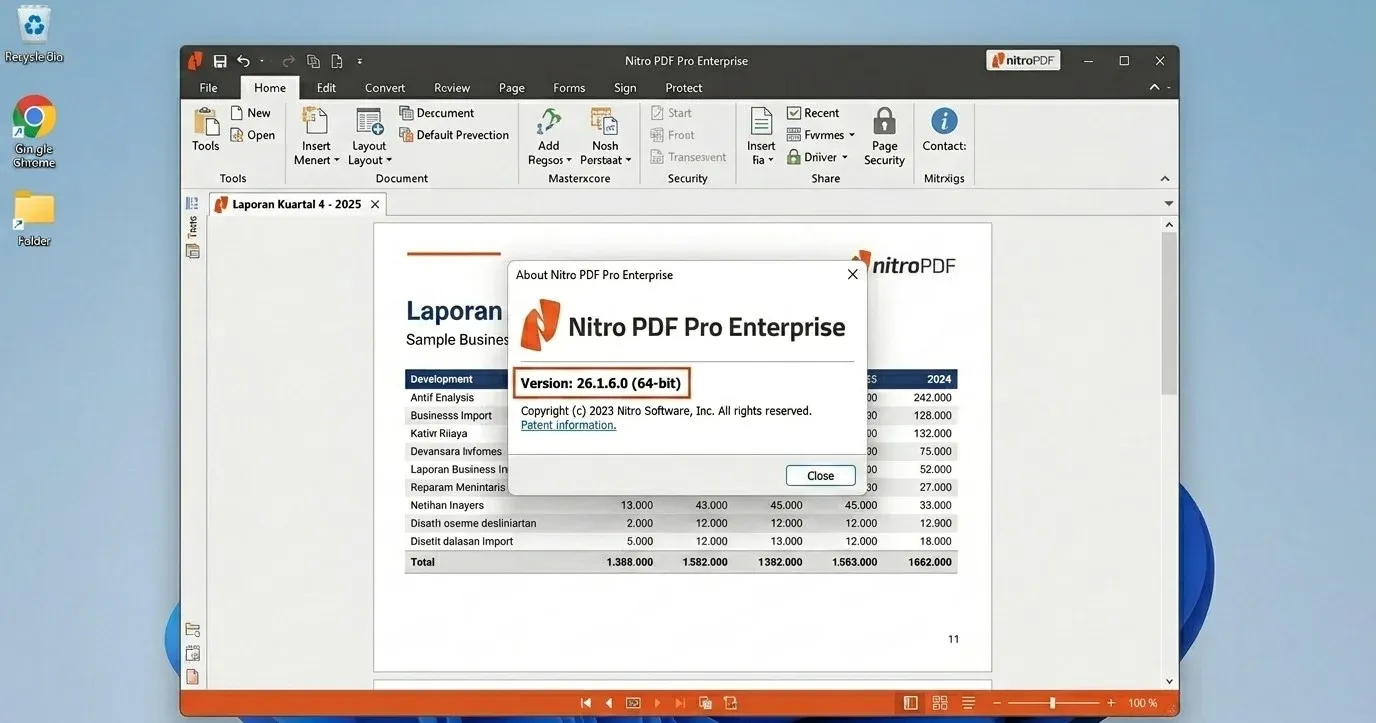Screen dimensions: 1376x723
Task: Click the Development column header
Action: click(x=442, y=379)
